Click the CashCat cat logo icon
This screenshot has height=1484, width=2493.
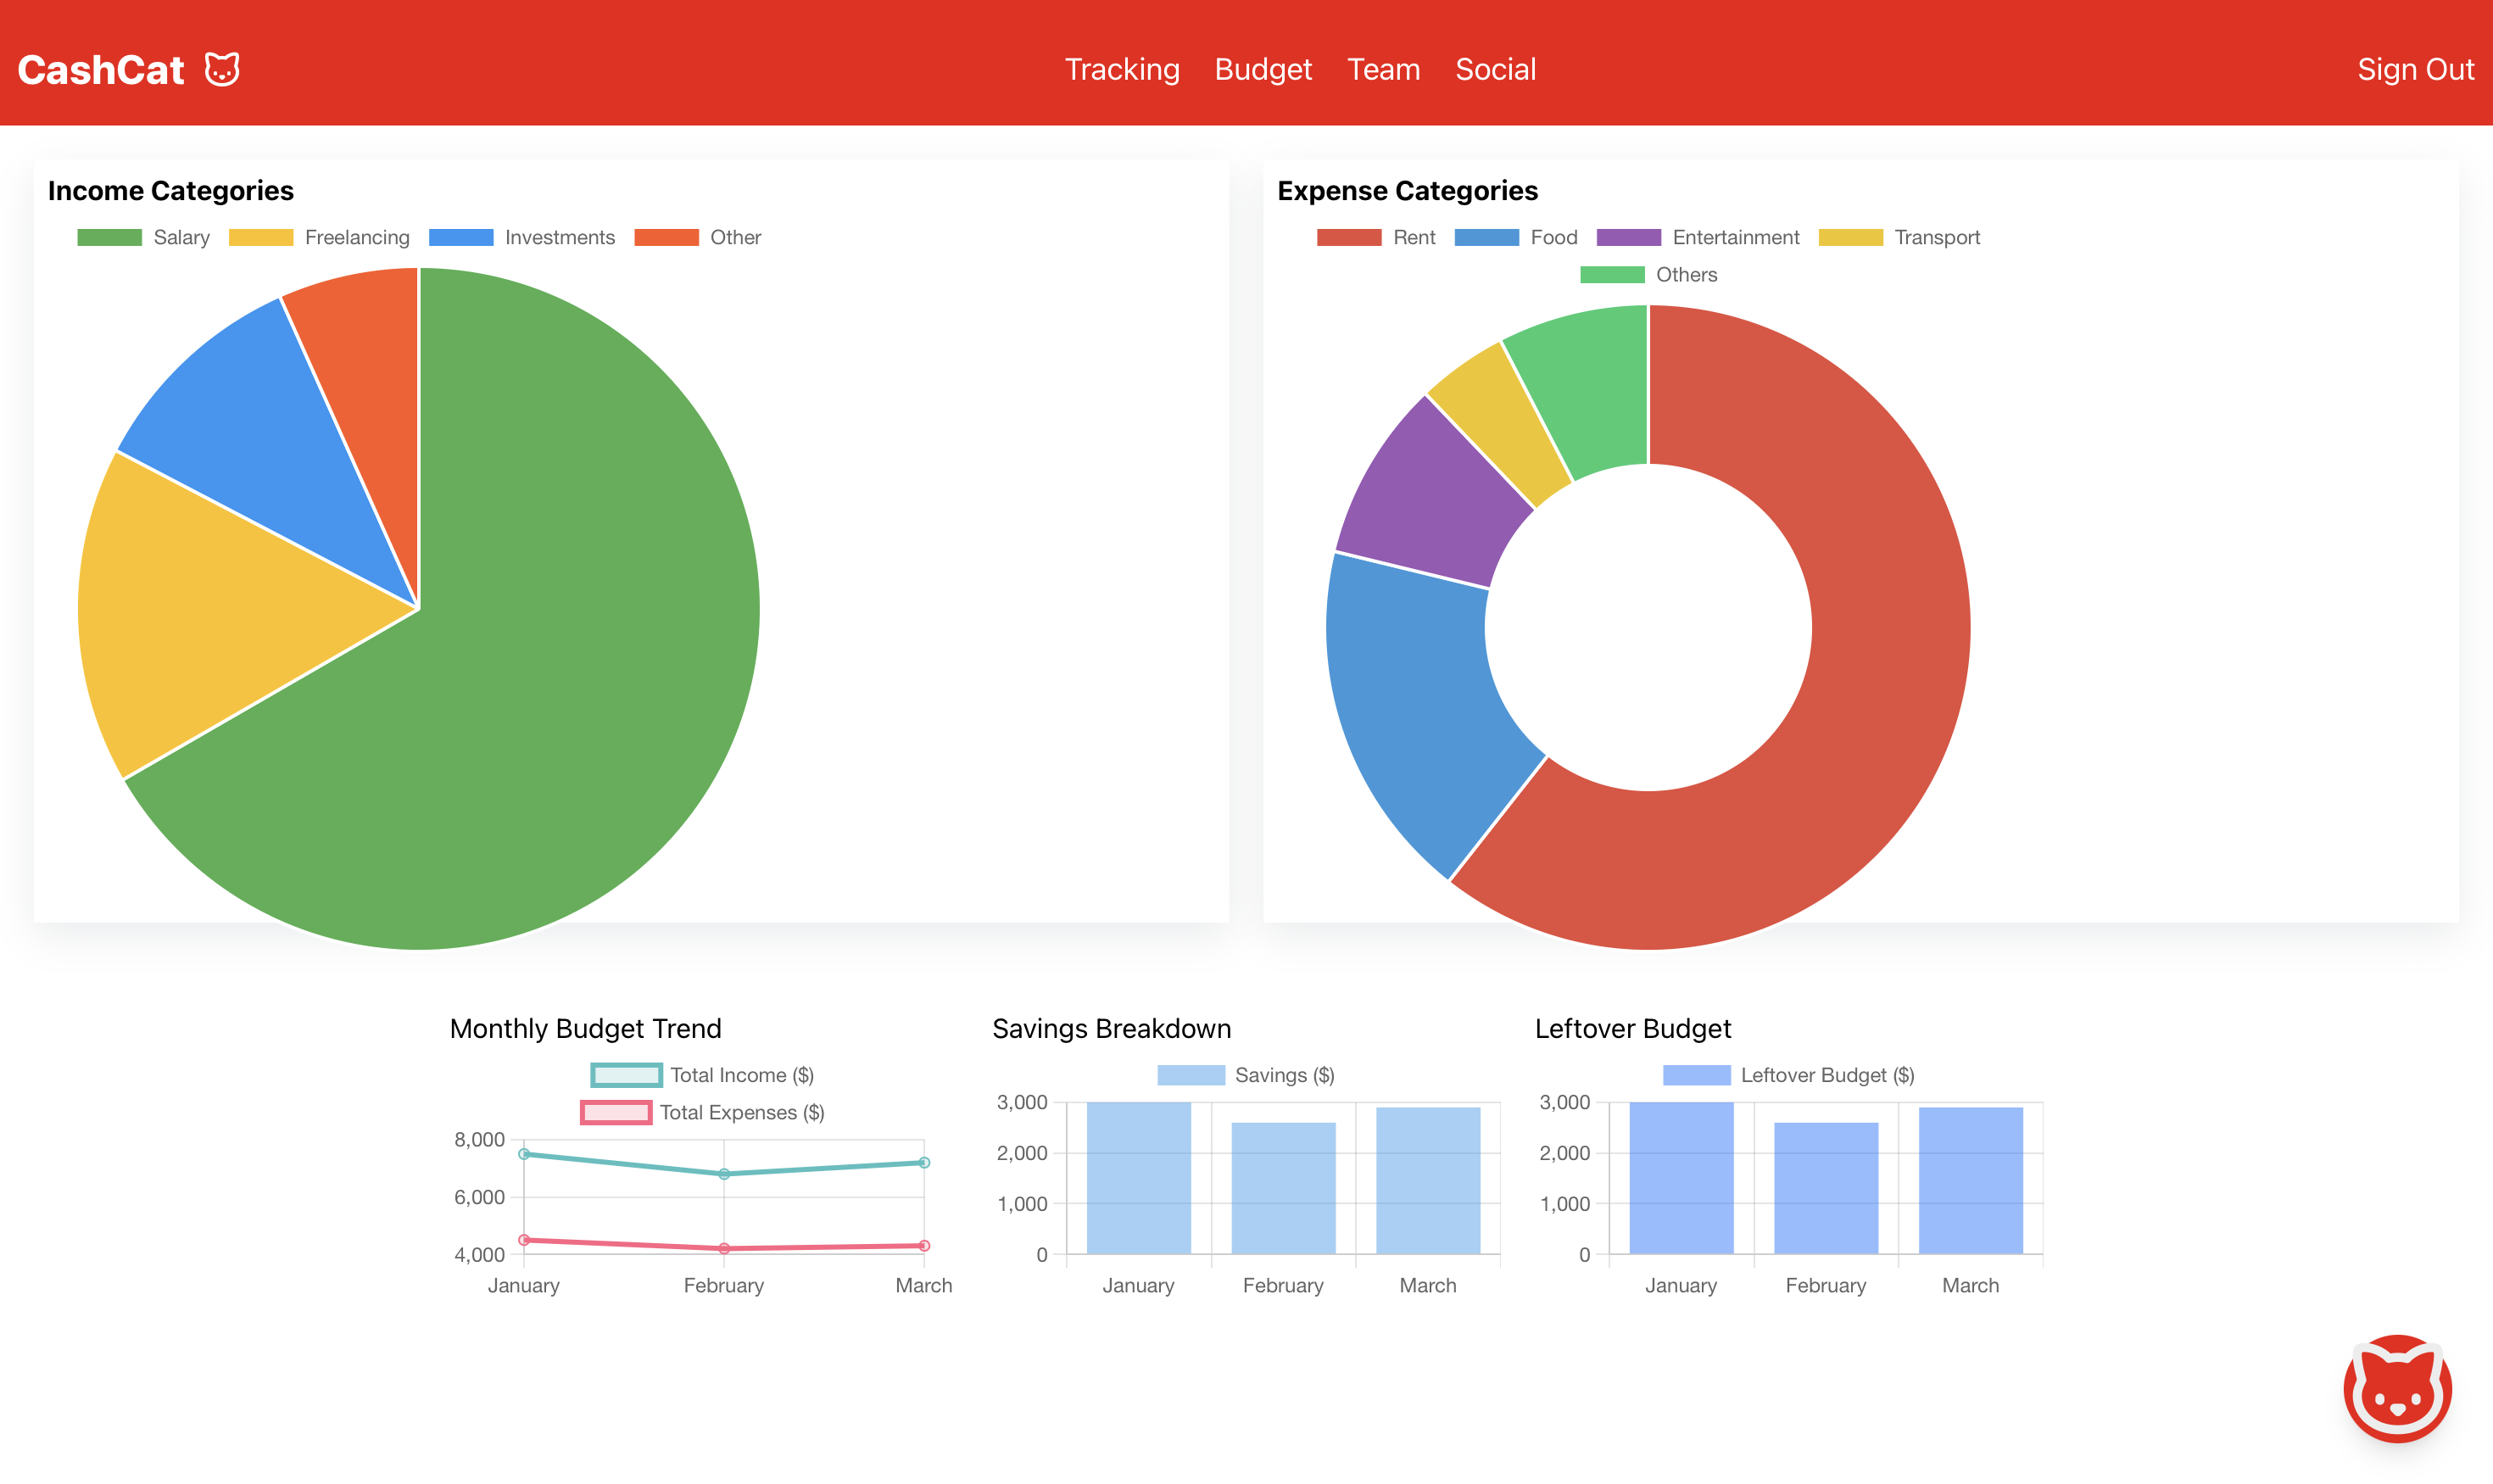[x=222, y=70]
